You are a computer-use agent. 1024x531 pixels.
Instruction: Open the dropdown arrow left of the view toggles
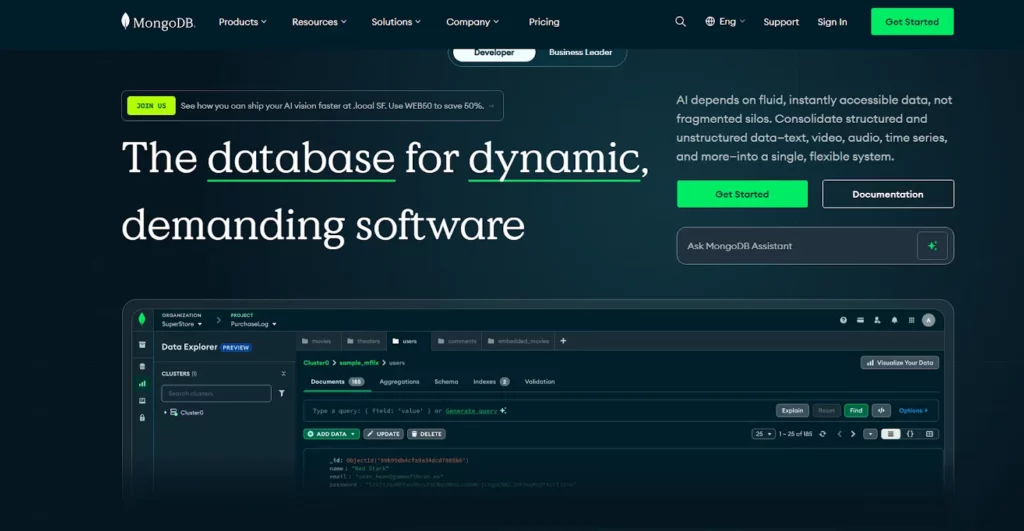[870, 434]
